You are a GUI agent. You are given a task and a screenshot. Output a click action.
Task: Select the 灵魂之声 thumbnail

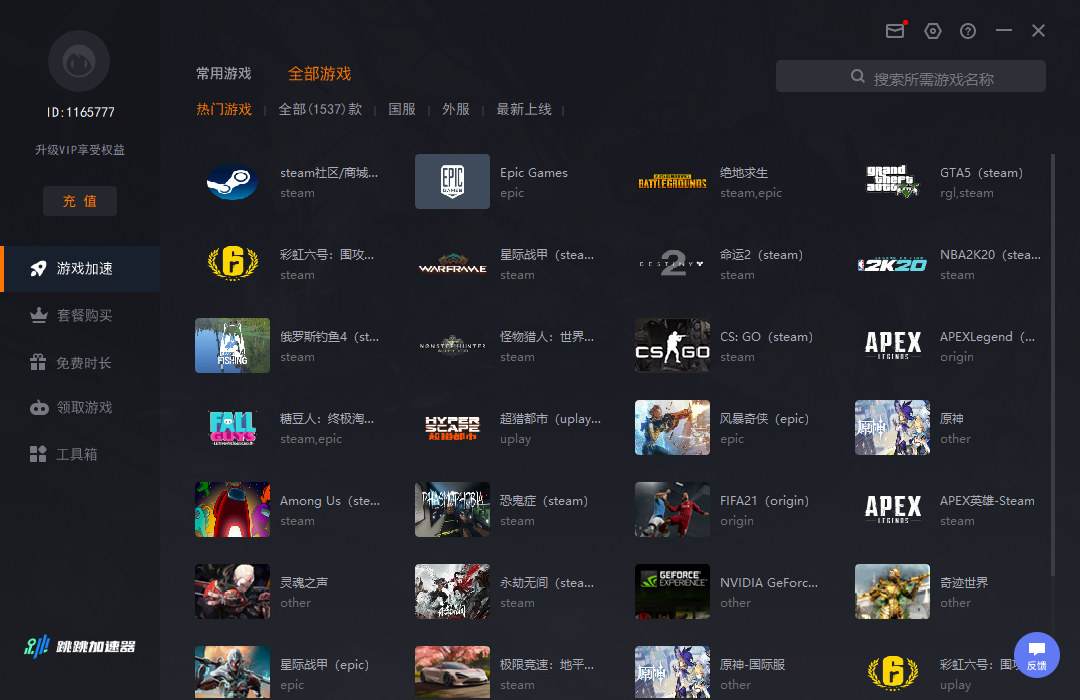(x=233, y=591)
